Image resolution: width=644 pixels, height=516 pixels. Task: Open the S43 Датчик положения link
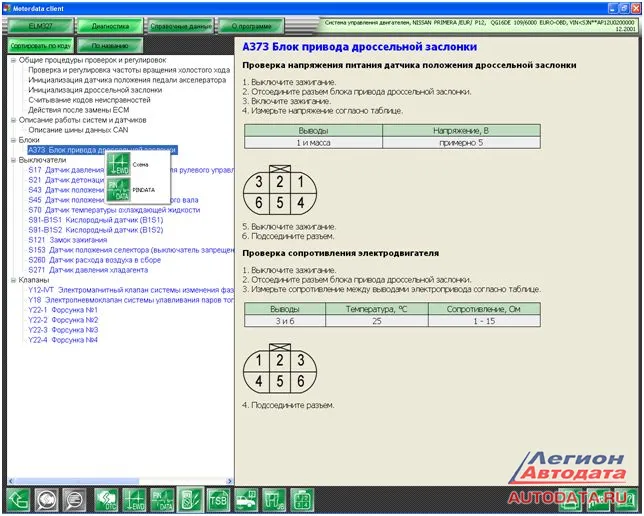[66, 190]
